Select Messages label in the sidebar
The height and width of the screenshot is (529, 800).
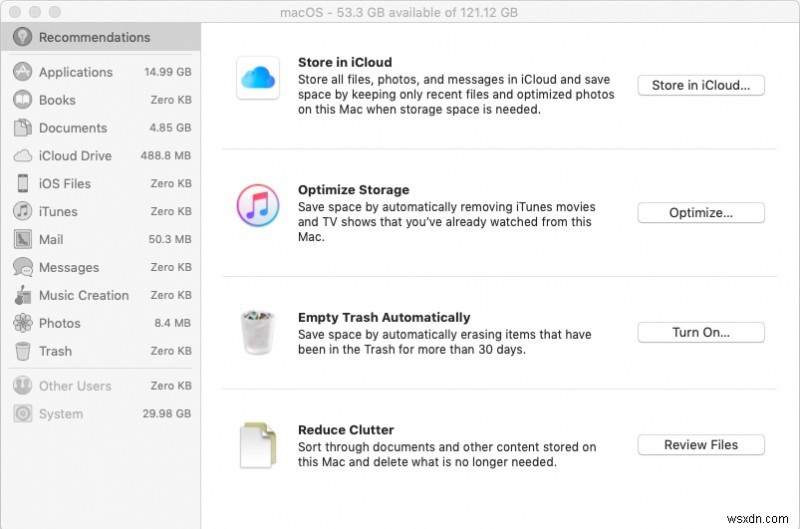(x=69, y=267)
